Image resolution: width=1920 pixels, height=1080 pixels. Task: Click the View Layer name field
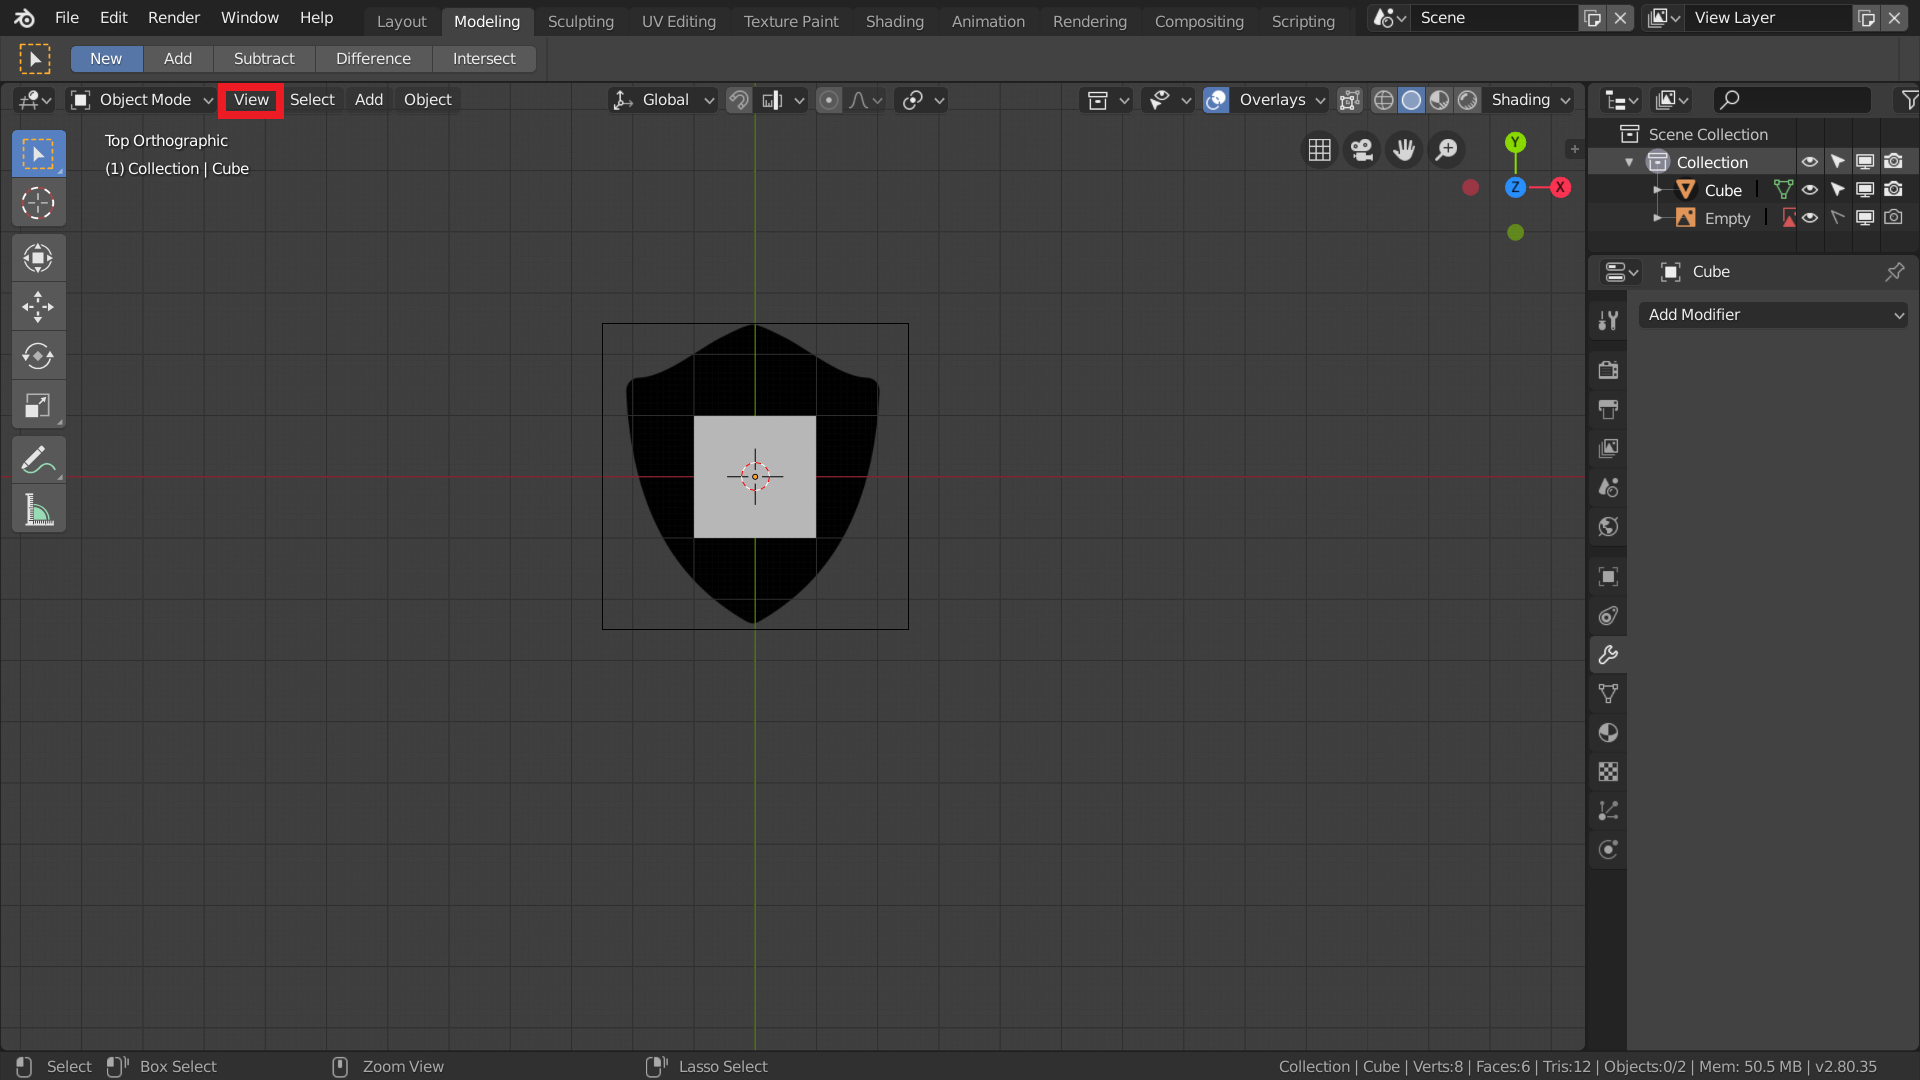[x=1769, y=18]
